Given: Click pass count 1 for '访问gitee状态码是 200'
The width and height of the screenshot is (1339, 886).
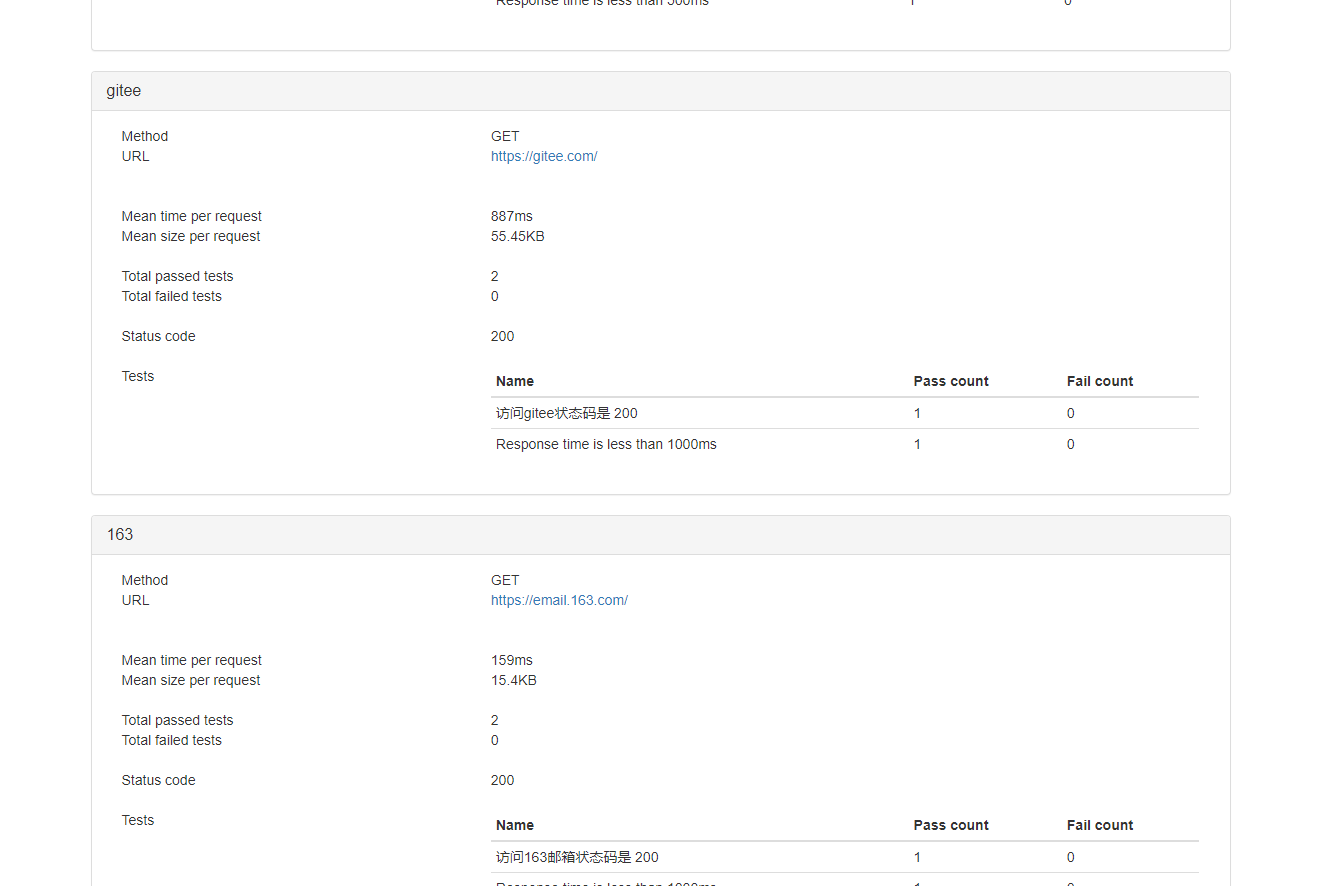Looking at the screenshot, I should point(918,413).
